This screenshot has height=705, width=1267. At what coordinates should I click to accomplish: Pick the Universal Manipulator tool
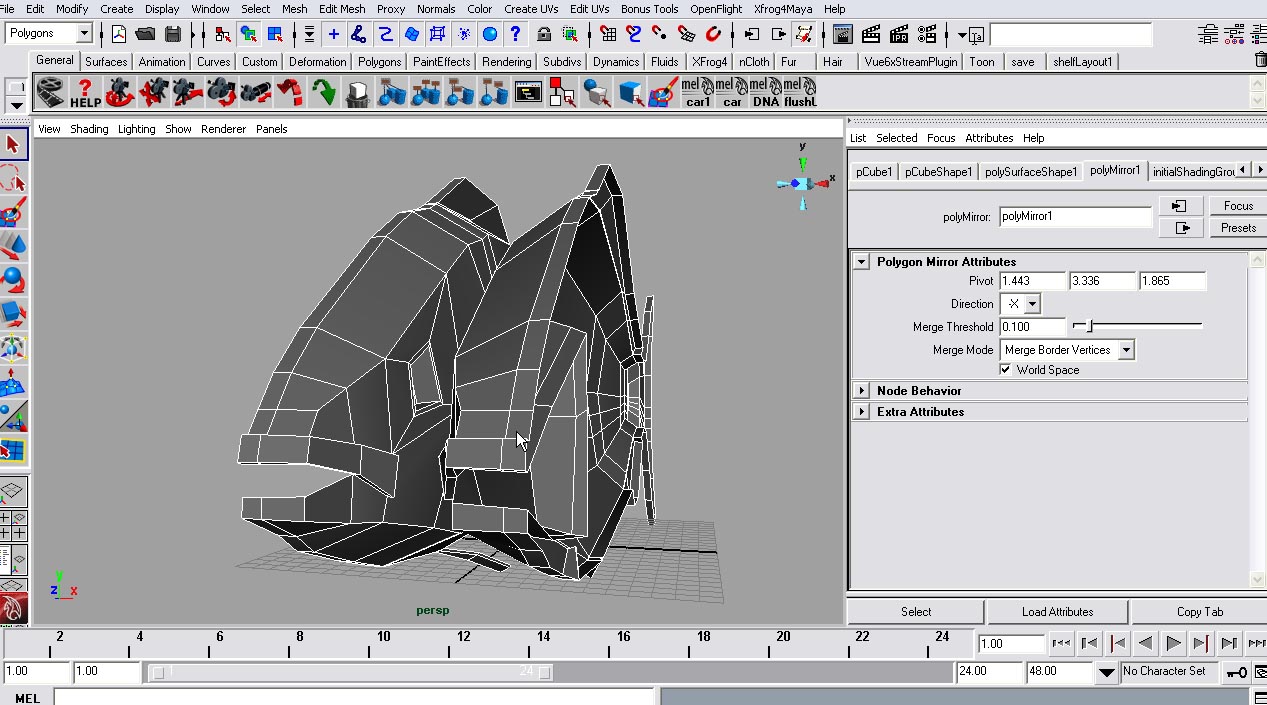click(x=13, y=349)
